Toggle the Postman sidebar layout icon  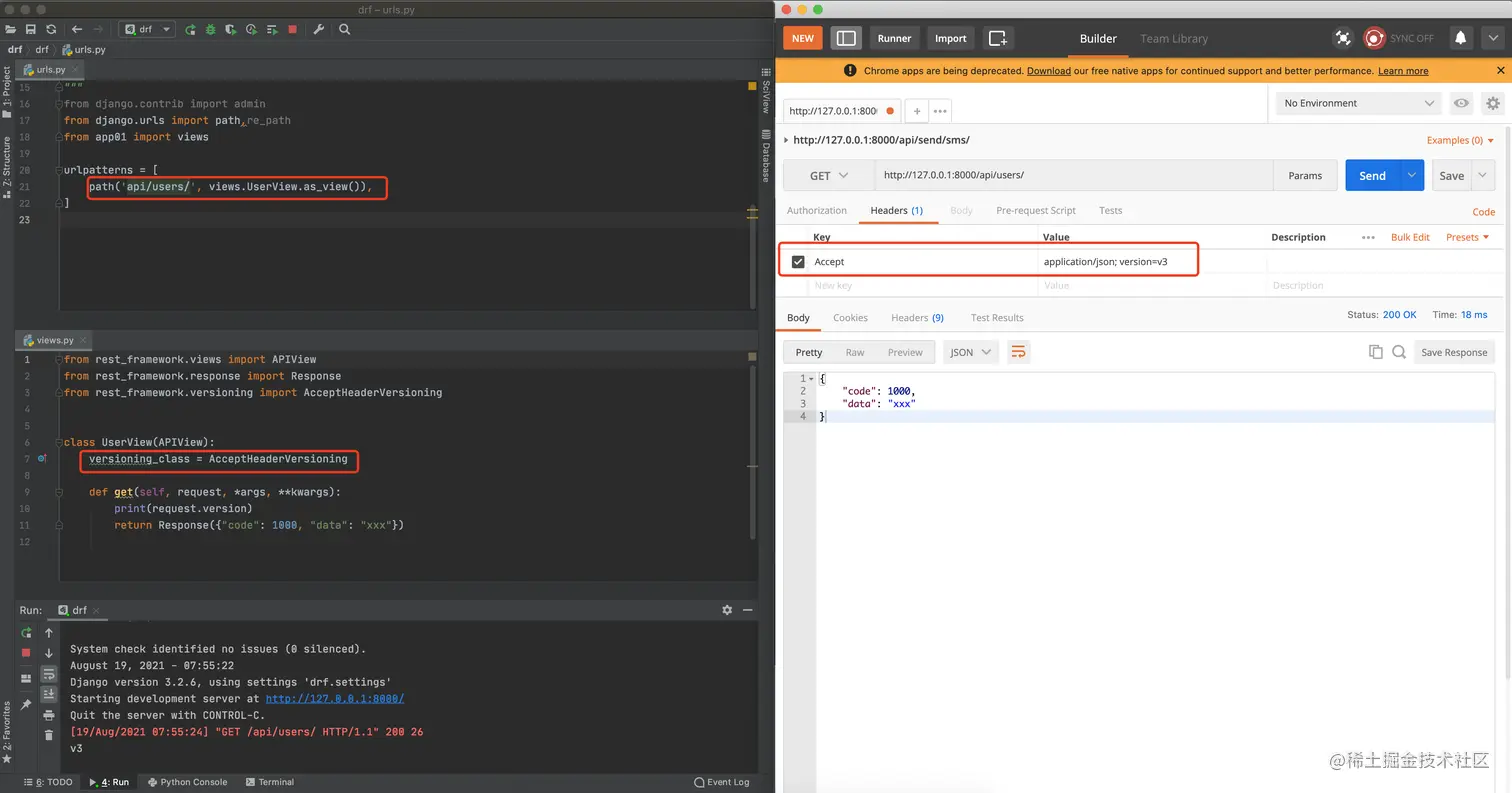click(x=846, y=38)
